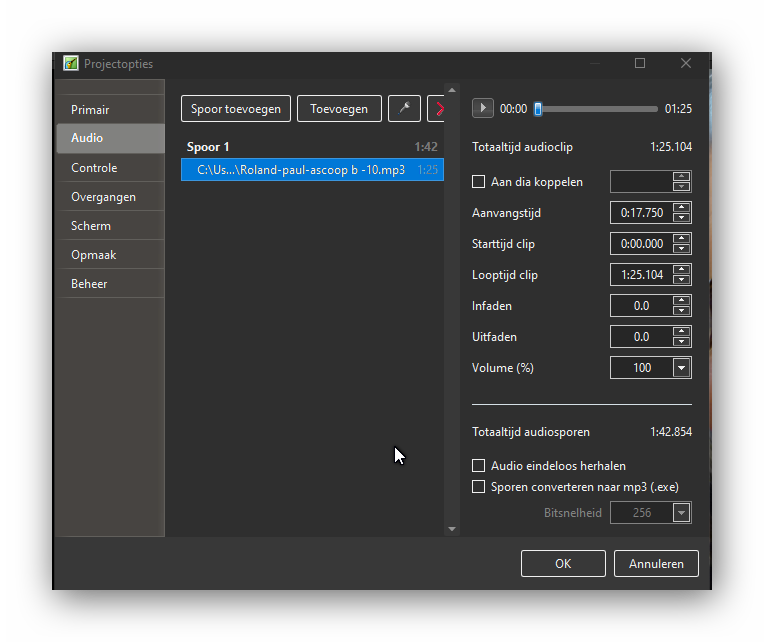Image resolution: width=764 pixels, height=642 pixels.
Task: Open the Volume (%) dropdown
Action: click(x=681, y=368)
